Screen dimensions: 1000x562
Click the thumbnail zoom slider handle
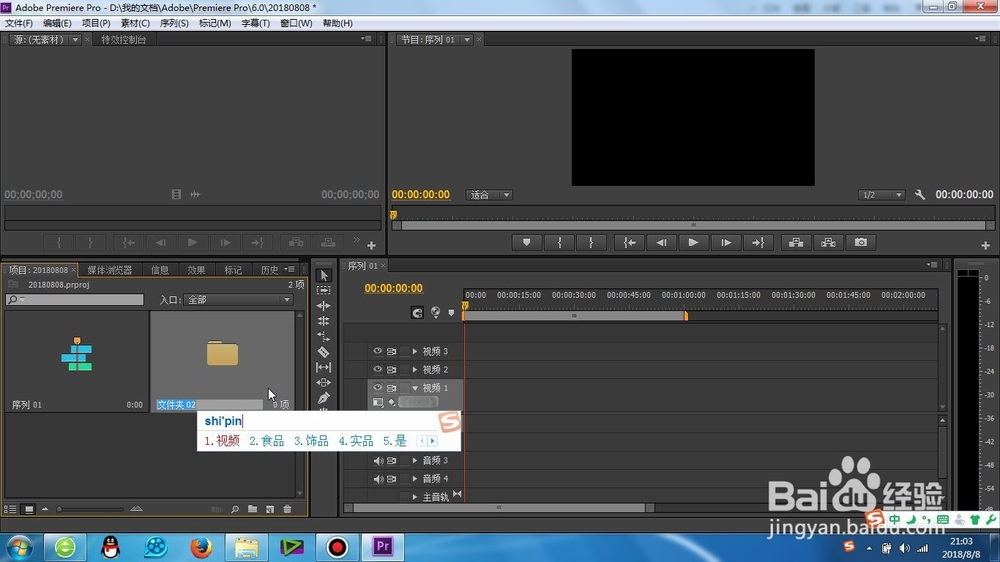59,509
